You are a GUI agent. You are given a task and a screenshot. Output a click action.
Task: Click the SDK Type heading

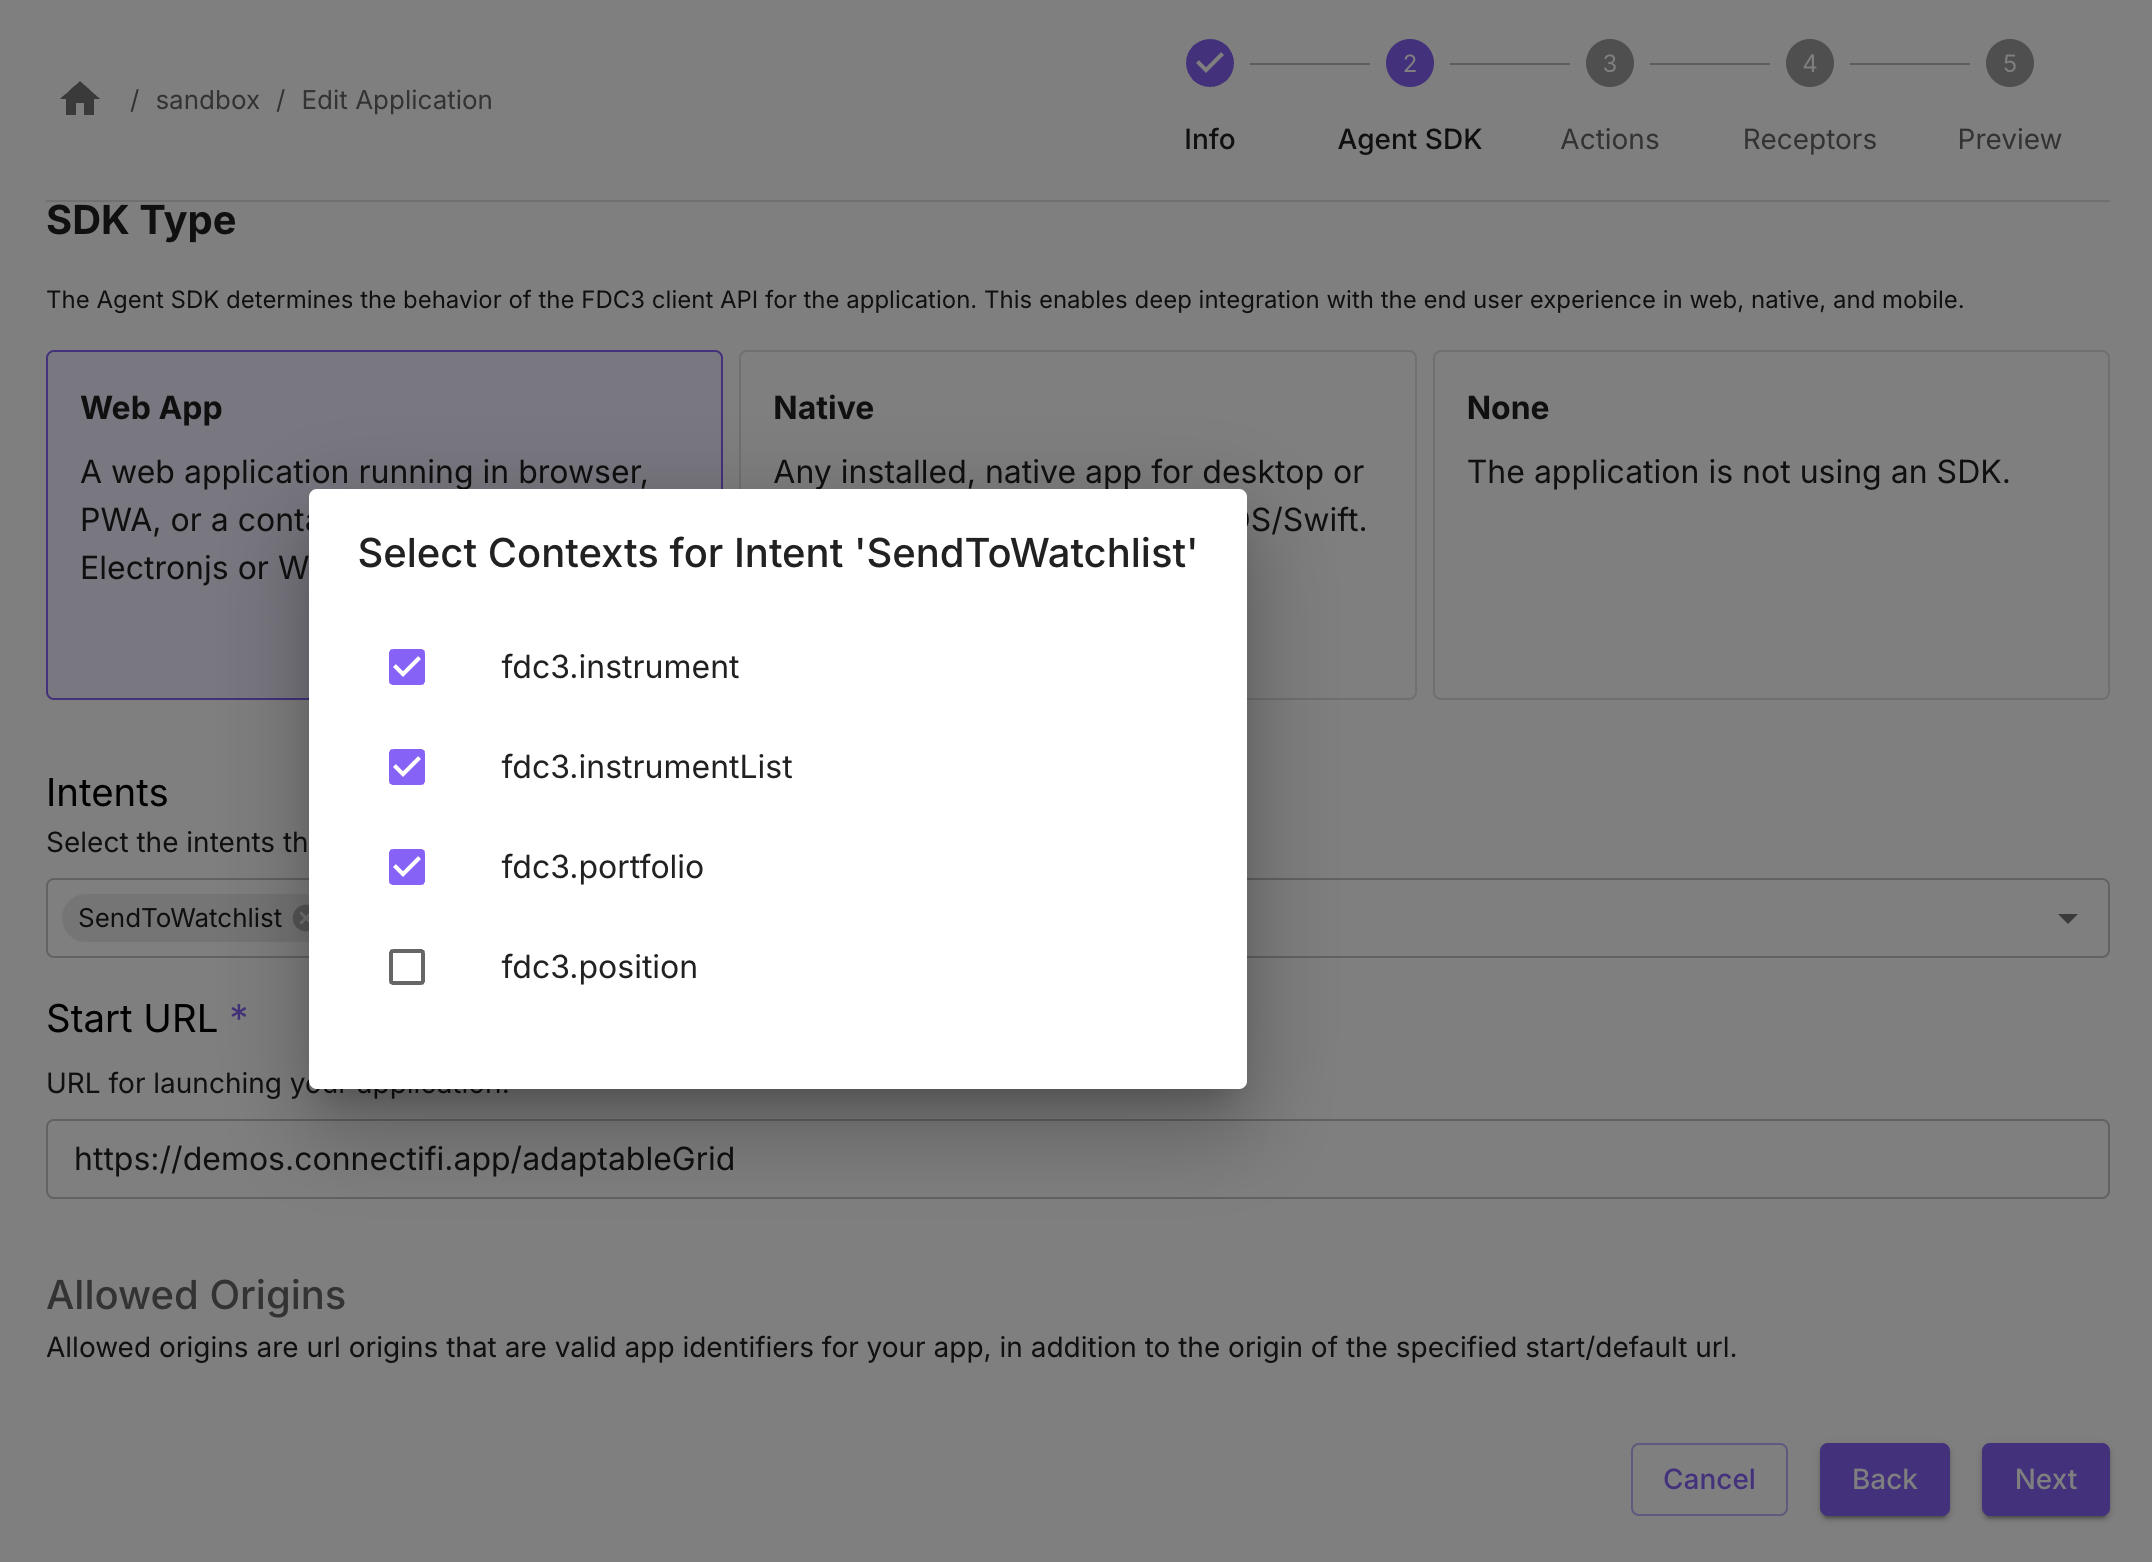[141, 220]
